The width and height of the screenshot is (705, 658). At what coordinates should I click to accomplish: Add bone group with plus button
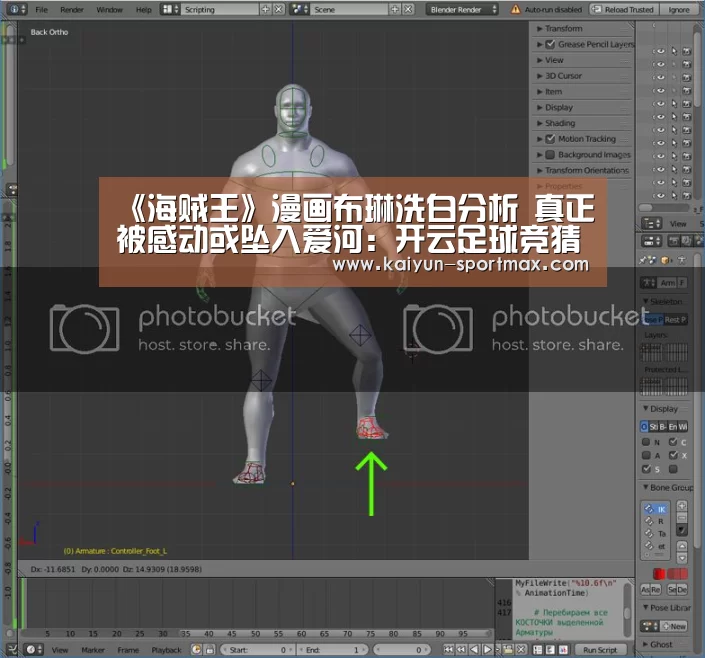click(x=682, y=506)
